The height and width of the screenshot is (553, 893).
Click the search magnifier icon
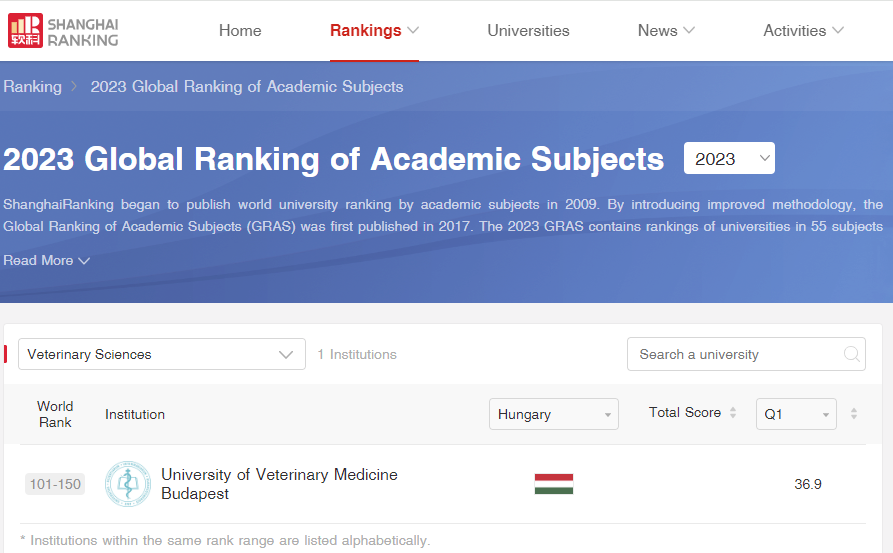(851, 354)
